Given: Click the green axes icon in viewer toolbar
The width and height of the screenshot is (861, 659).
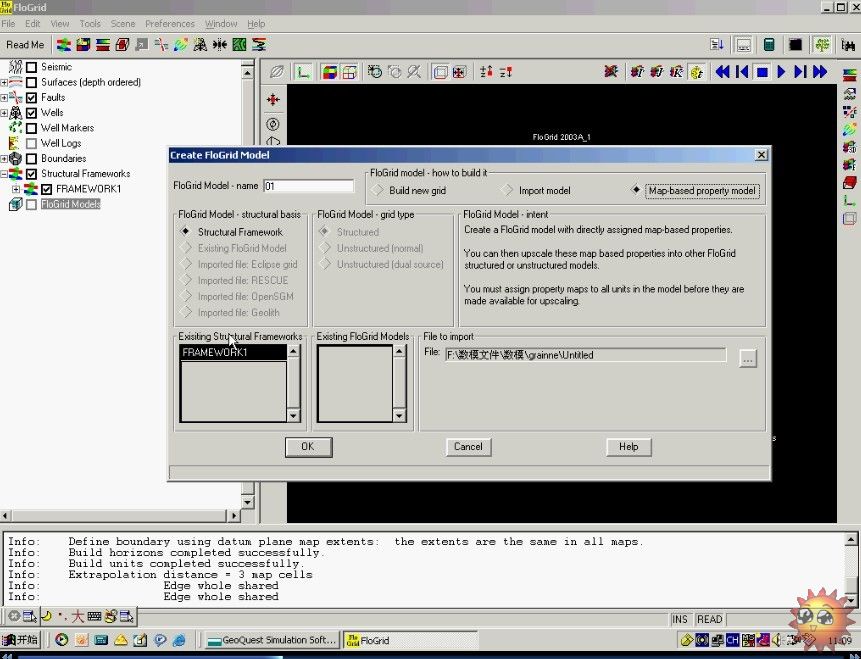Looking at the screenshot, I should 302,72.
